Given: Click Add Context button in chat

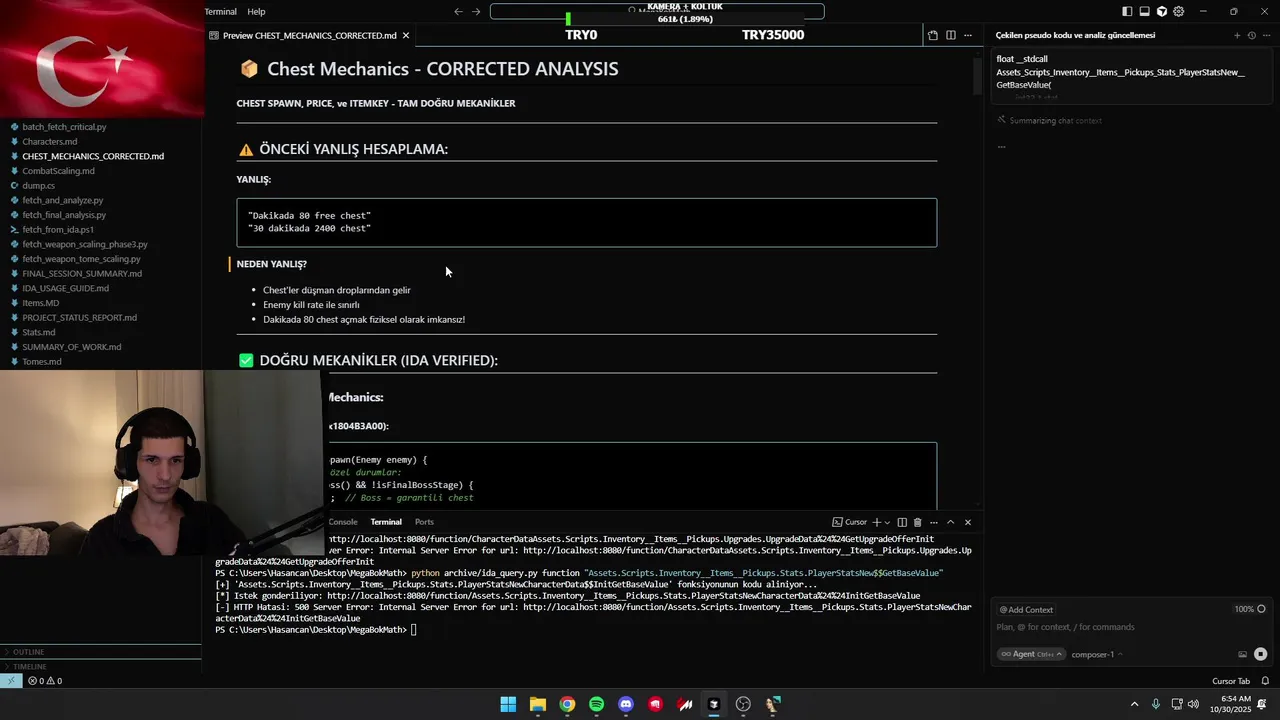Looking at the screenshot, I should (x=1026, y=609).
